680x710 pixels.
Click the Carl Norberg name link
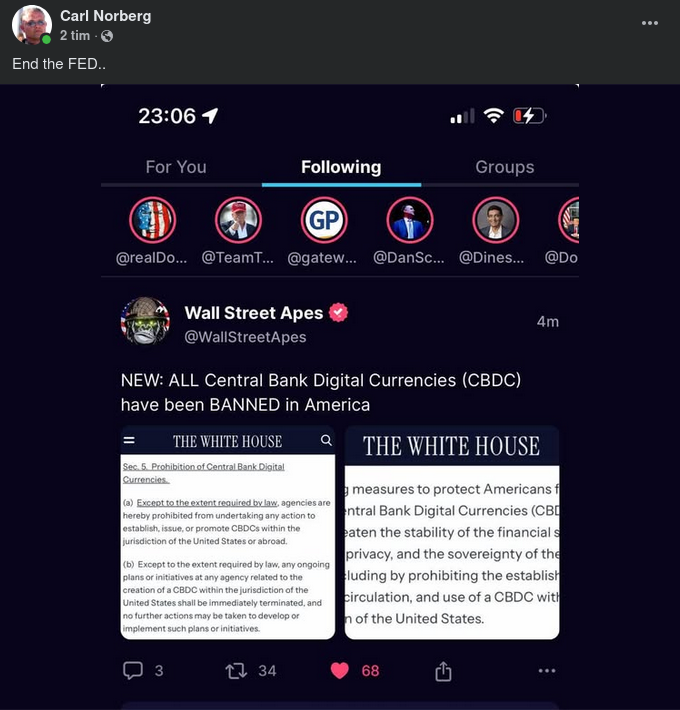pos(105,16)
